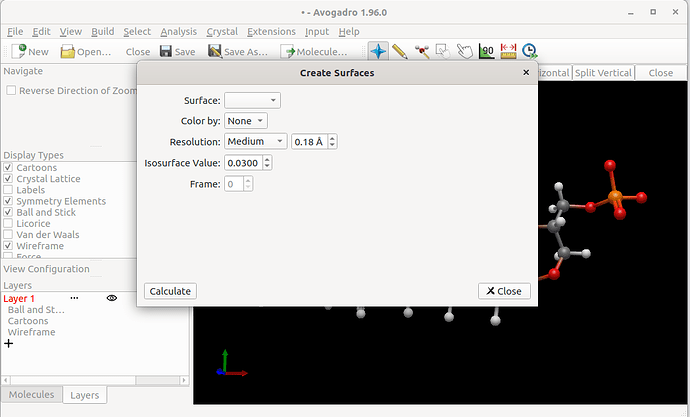Uncheck the Crystal Lattice display type
Screen dimensions: 690x417
[8, 179]
